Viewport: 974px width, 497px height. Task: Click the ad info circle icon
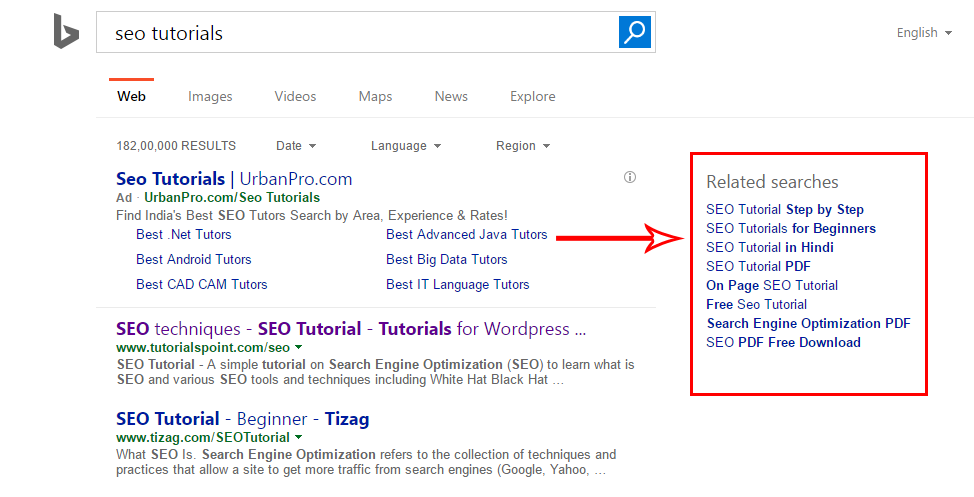pyautogui.click(x=630, y=178)
